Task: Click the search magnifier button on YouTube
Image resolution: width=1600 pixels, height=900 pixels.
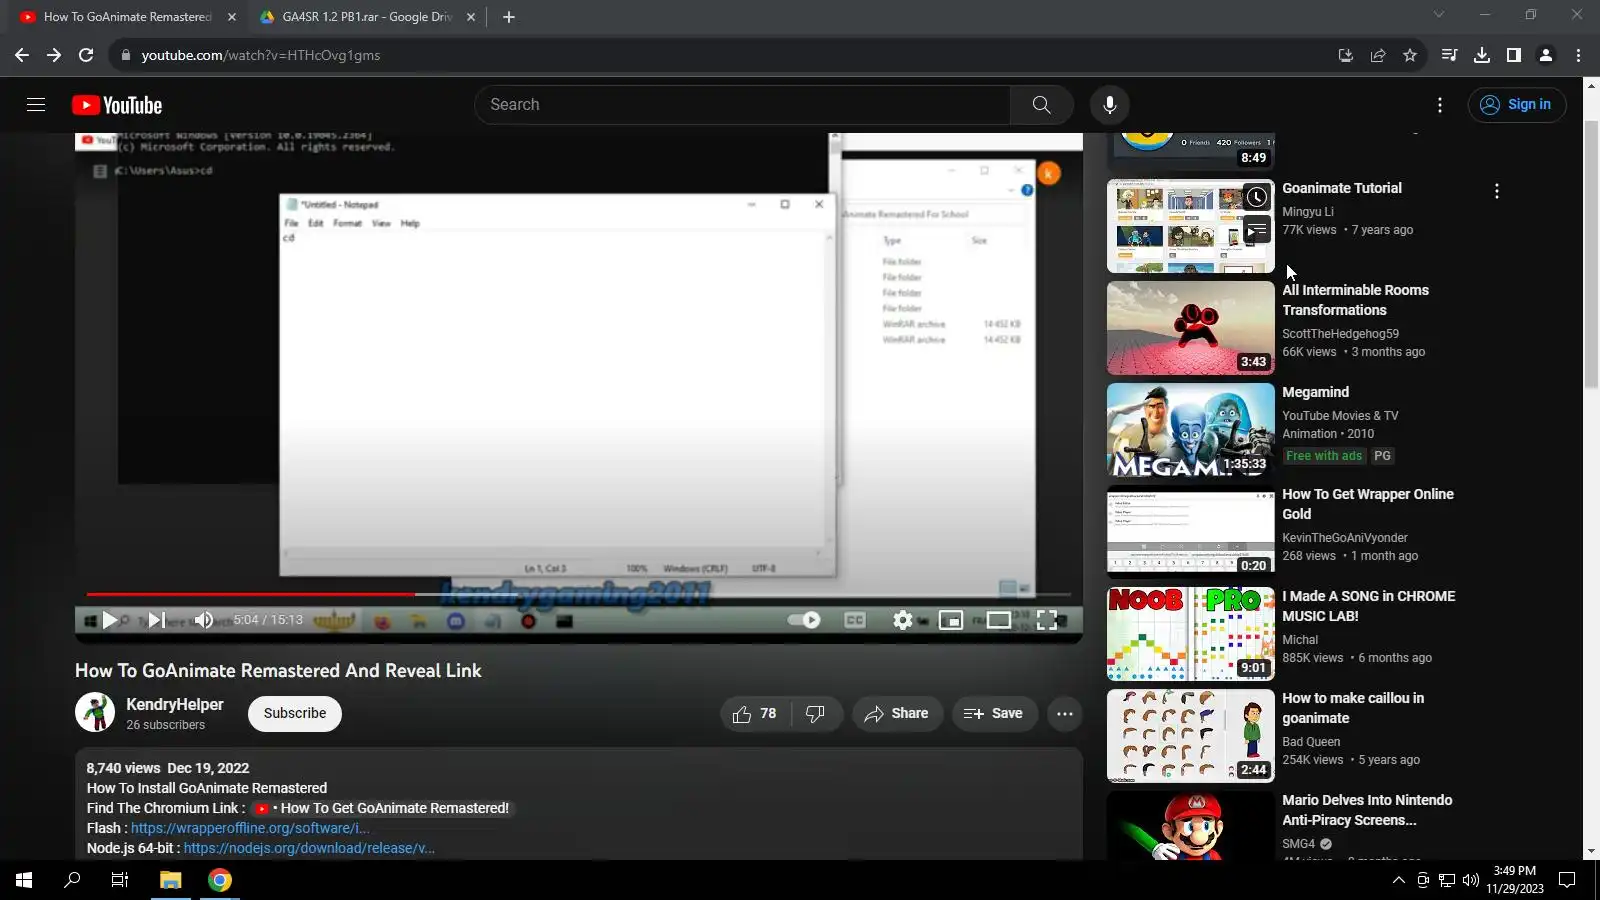Action: click(1041, 105)
